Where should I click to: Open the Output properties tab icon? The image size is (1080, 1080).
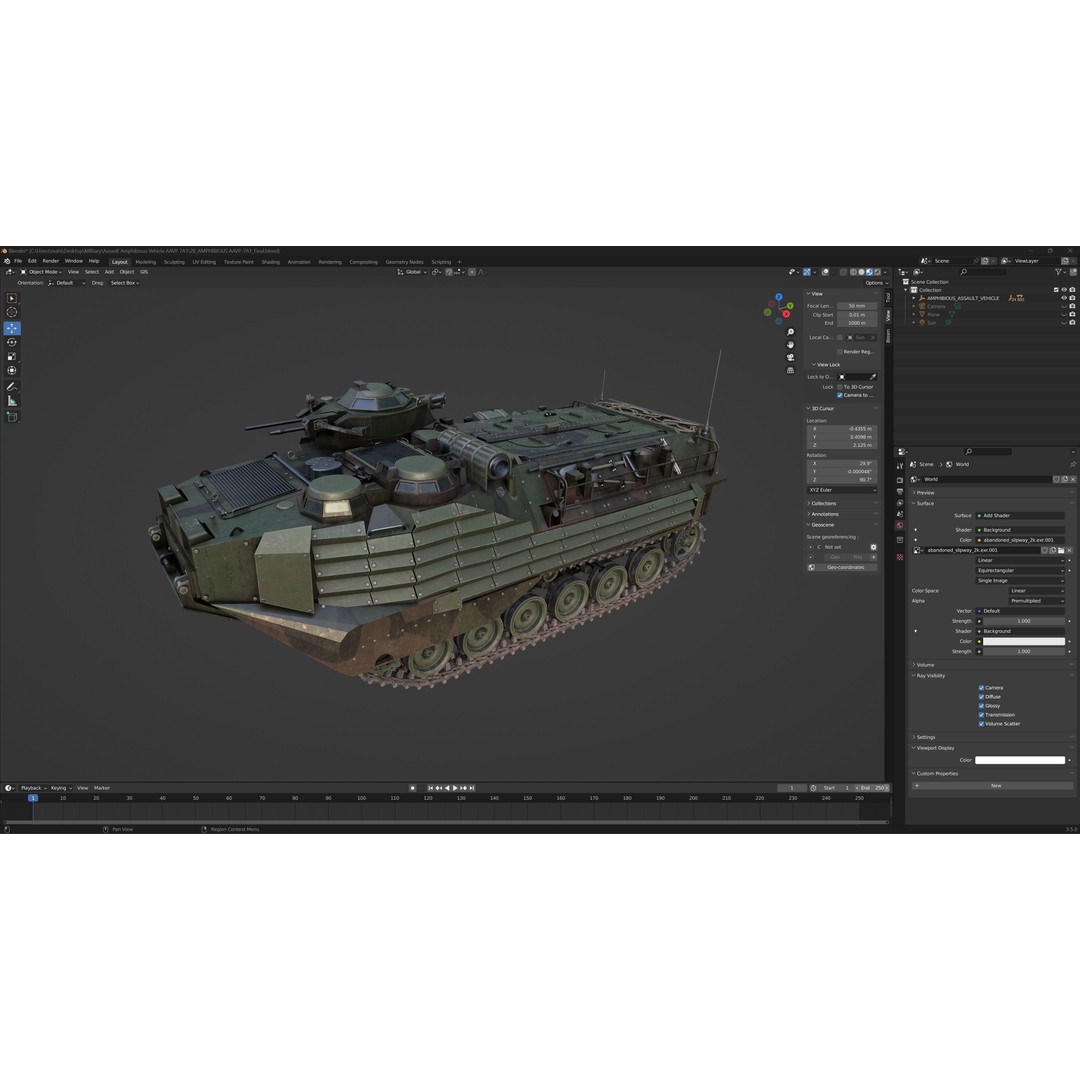pyautogui.click(x=900, y=492)
